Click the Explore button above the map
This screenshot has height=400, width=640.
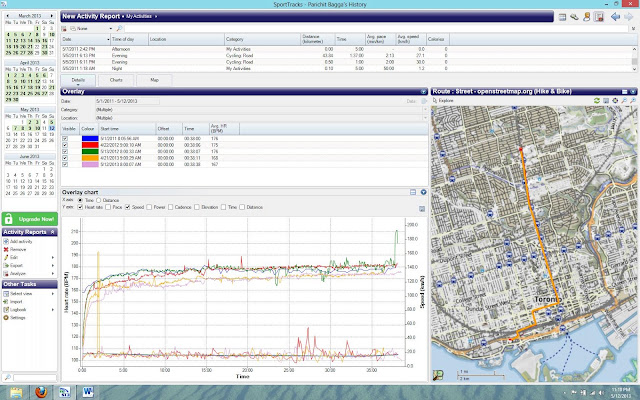pyautogui.click(x=443, y=100)
